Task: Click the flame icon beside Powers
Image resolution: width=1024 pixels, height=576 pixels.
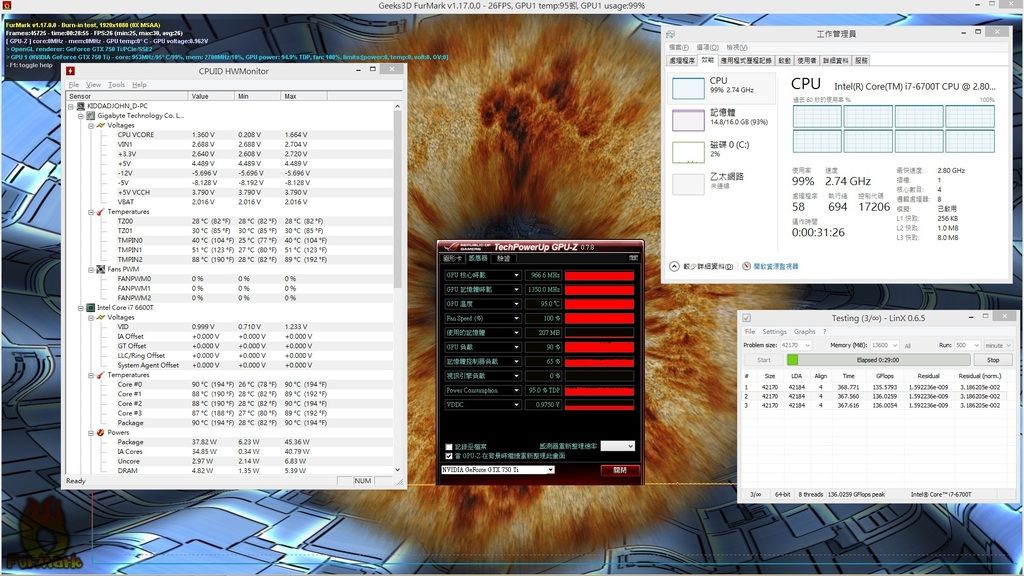Action: click(101, 432)
